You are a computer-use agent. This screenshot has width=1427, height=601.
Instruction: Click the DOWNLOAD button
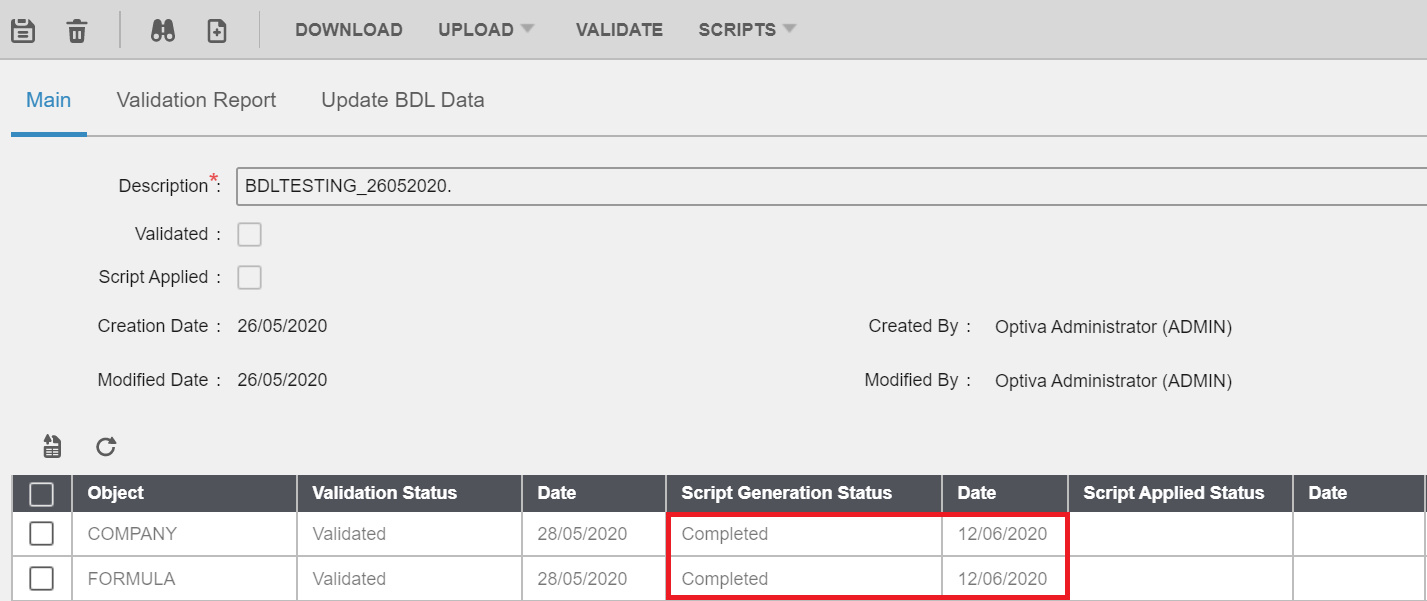[348, 29]
